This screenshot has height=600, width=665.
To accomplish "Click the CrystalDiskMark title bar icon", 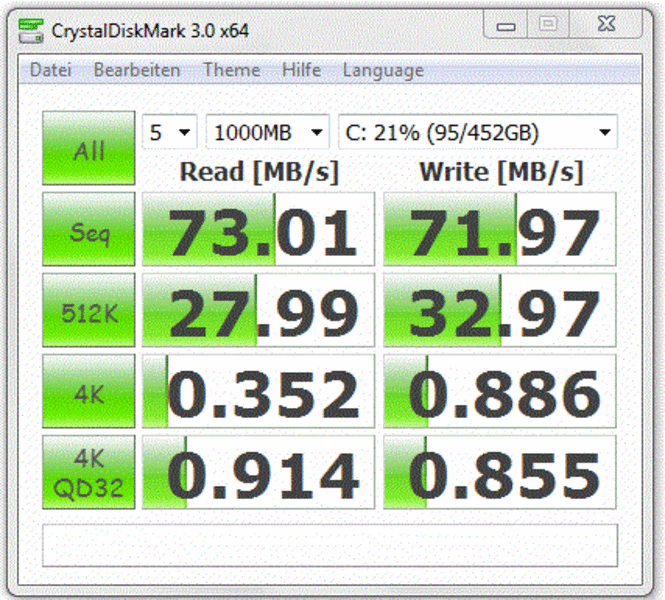I will 35,30.
